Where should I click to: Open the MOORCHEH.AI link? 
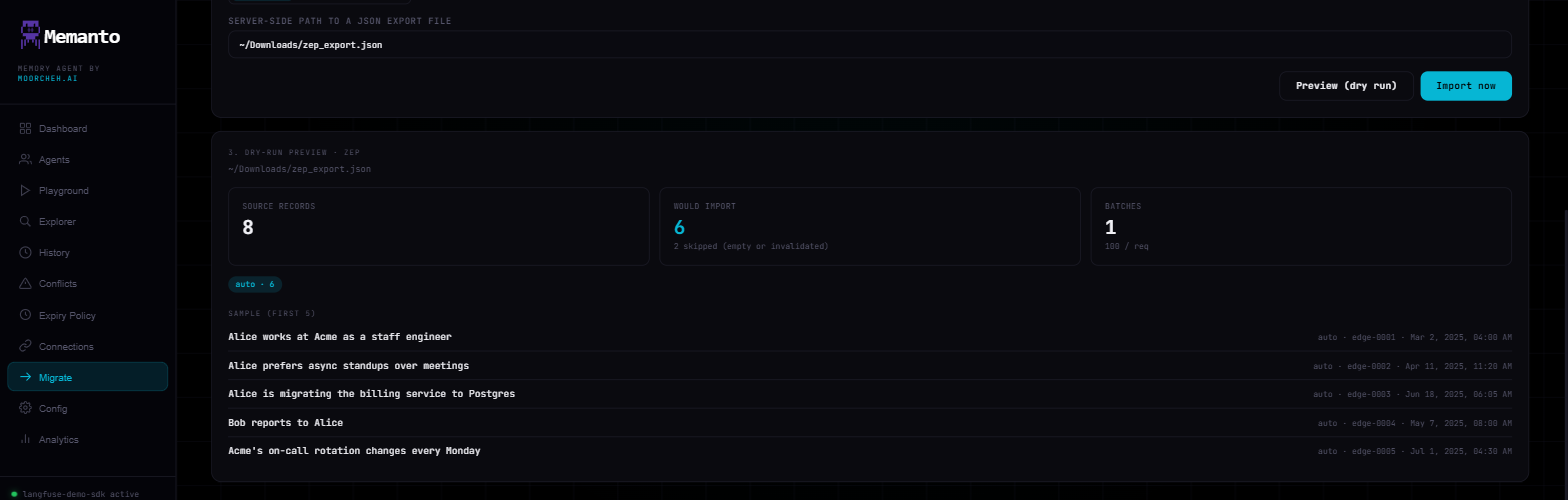pos(47,78)
